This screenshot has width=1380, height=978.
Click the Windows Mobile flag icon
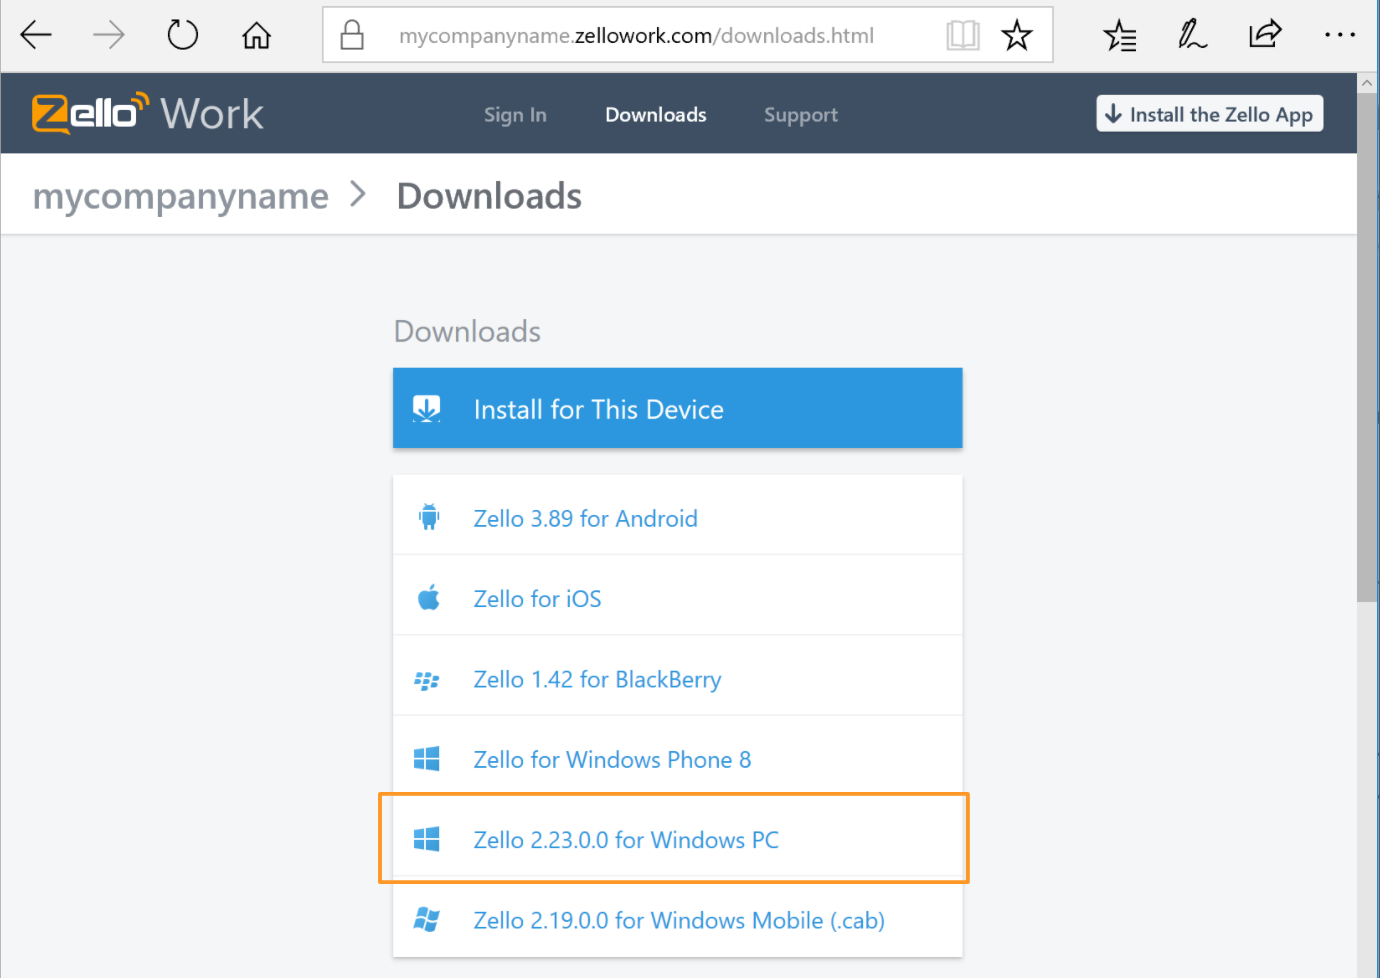click(x=427, y=920)
